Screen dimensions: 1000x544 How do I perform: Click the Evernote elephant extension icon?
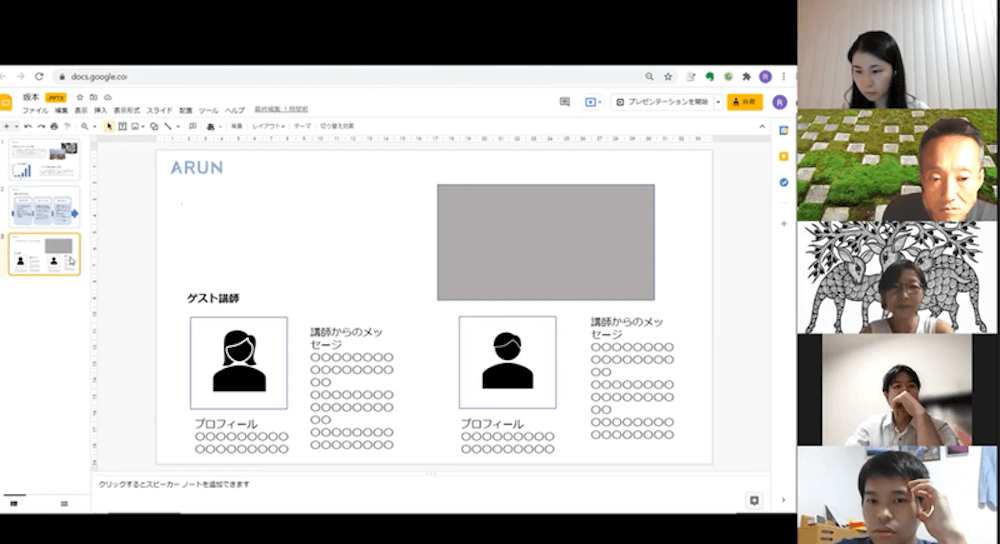[x=709, y=76]
